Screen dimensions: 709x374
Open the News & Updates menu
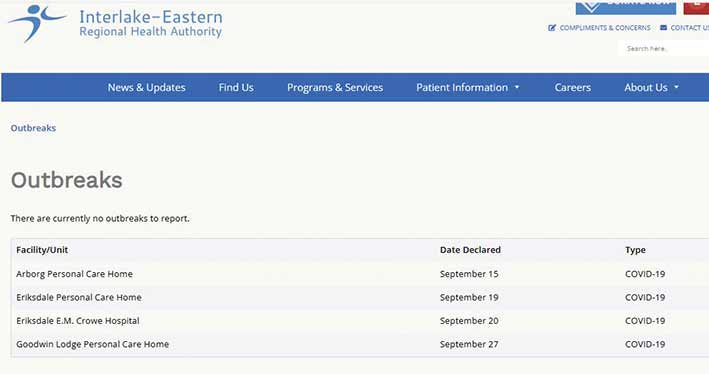[147, 87]
